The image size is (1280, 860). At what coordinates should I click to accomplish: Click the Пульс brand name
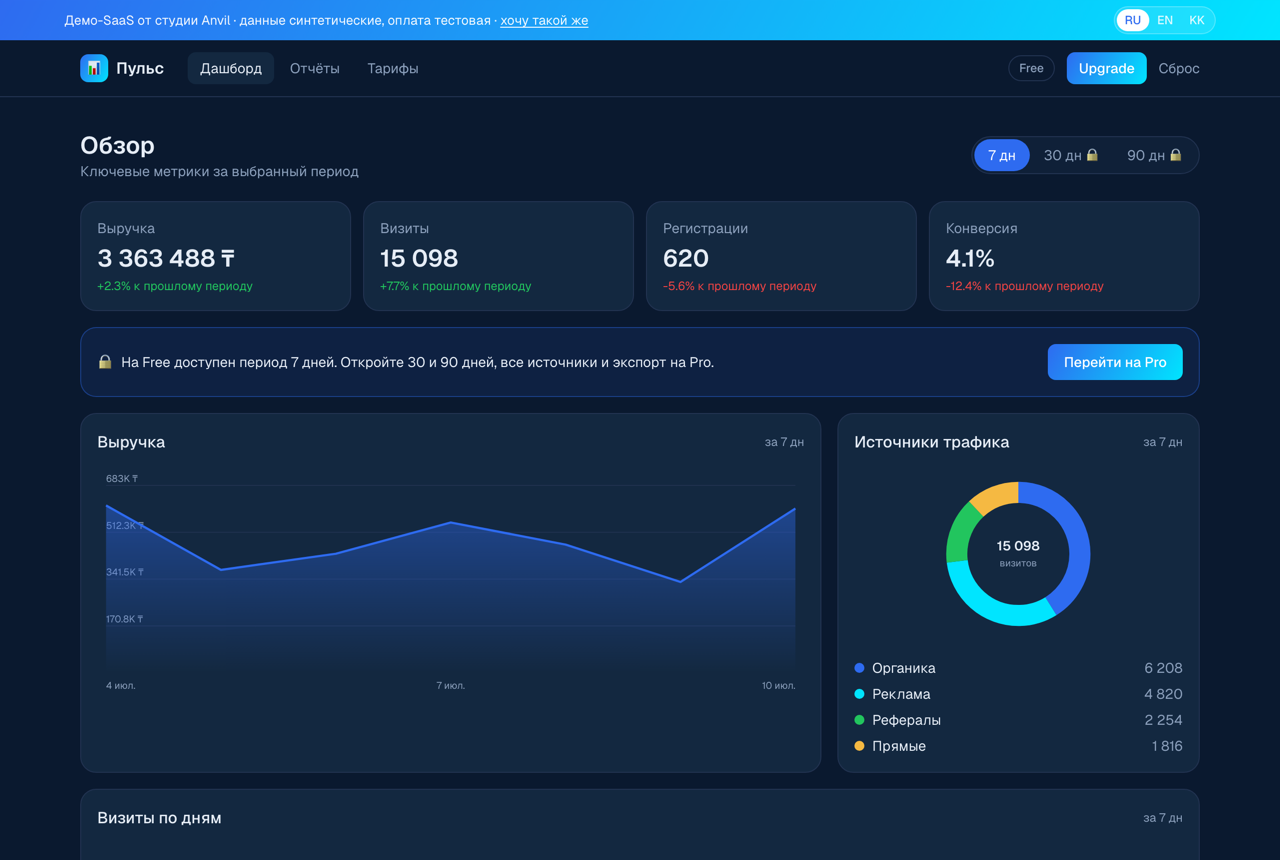point(140,68)
